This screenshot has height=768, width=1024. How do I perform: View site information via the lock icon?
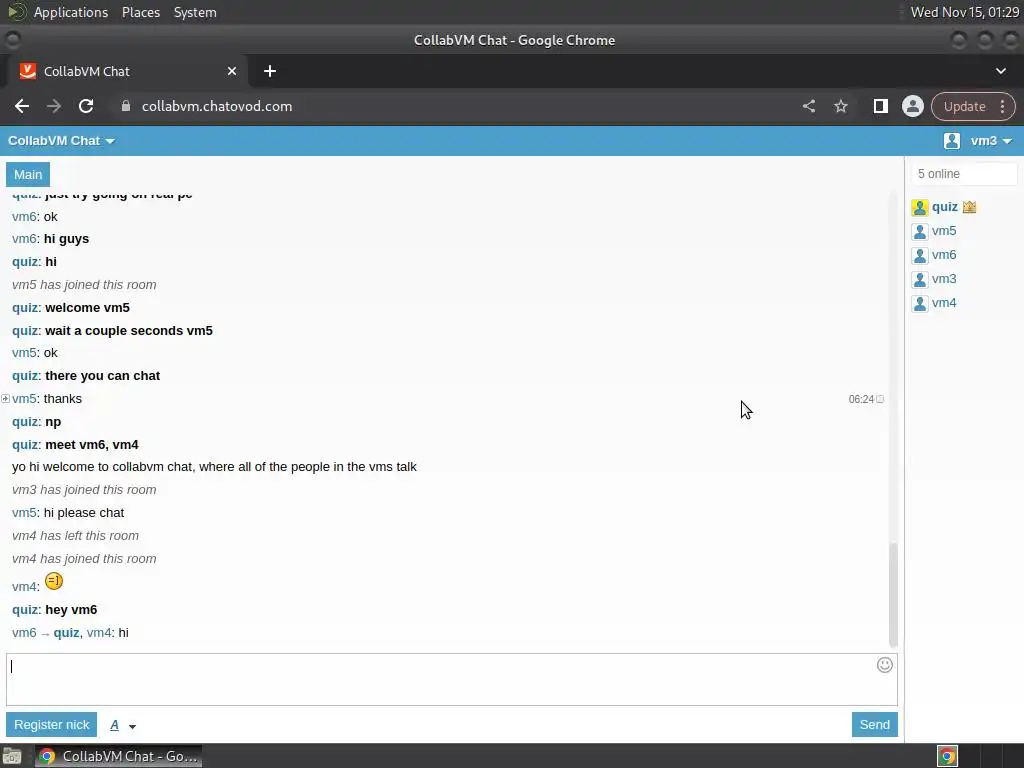(x=126, y=106)
